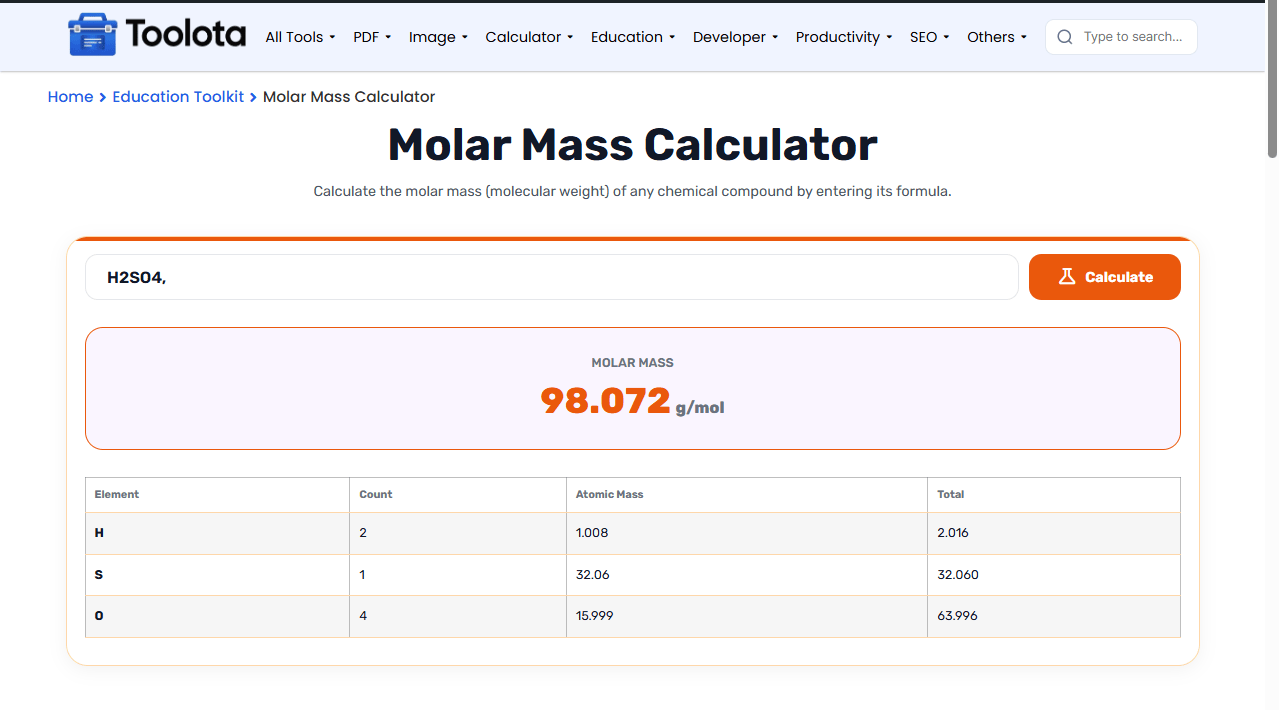Click atomic mass value 15.999

click(595, 616)
